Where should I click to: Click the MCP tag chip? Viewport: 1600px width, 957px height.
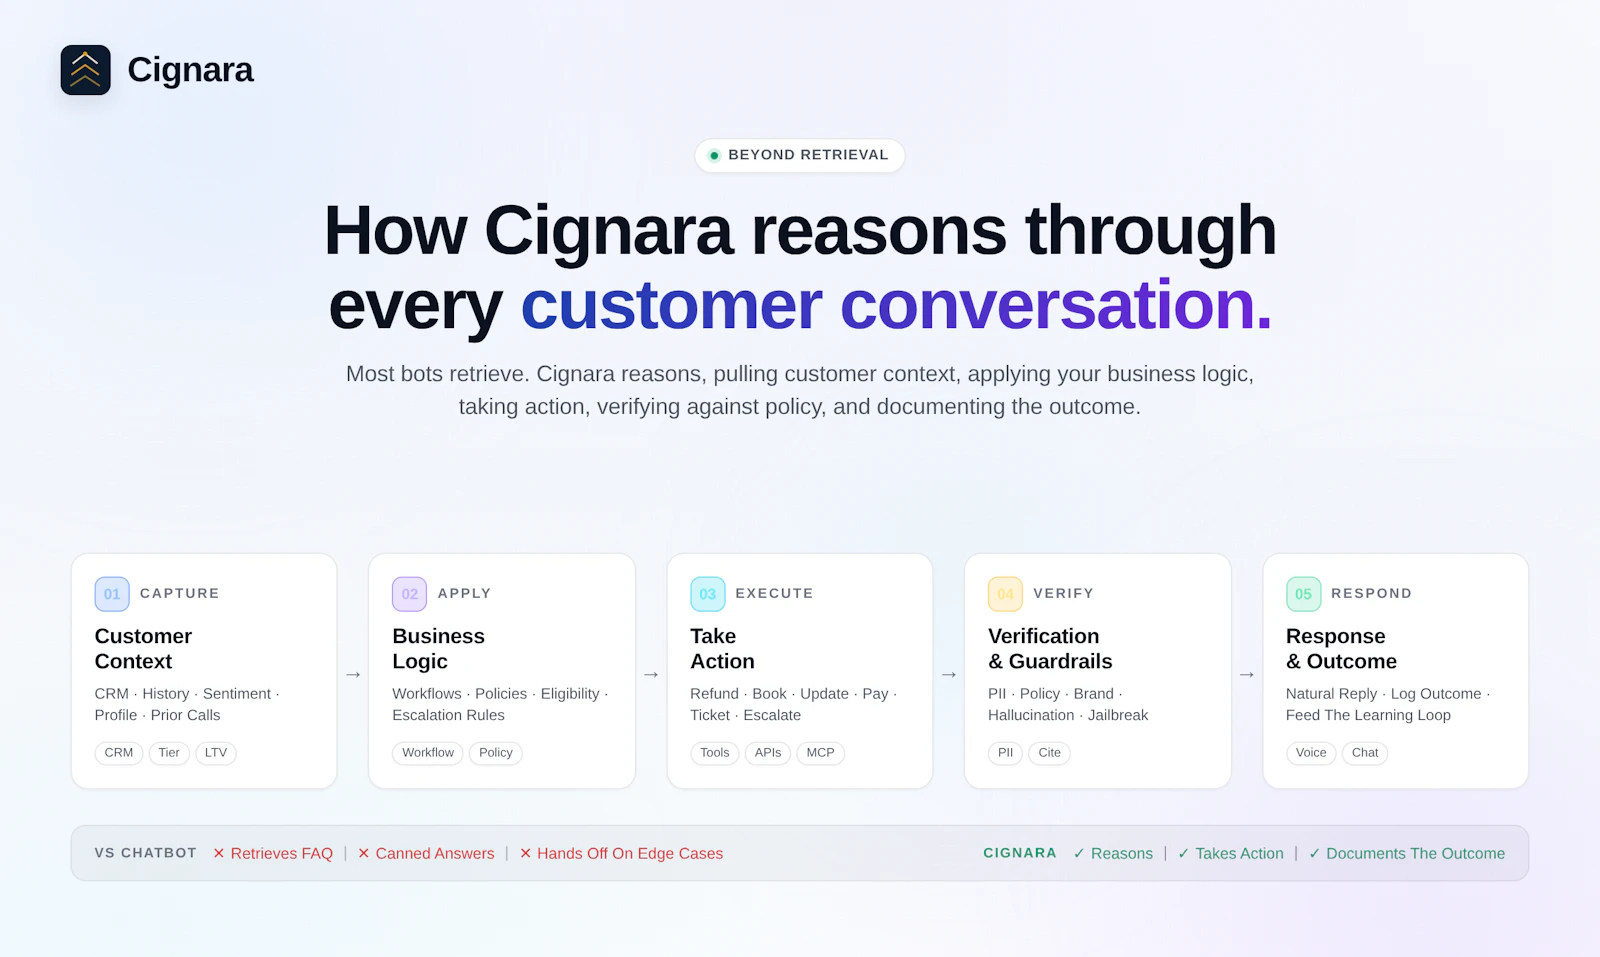[x=820, y=753]
